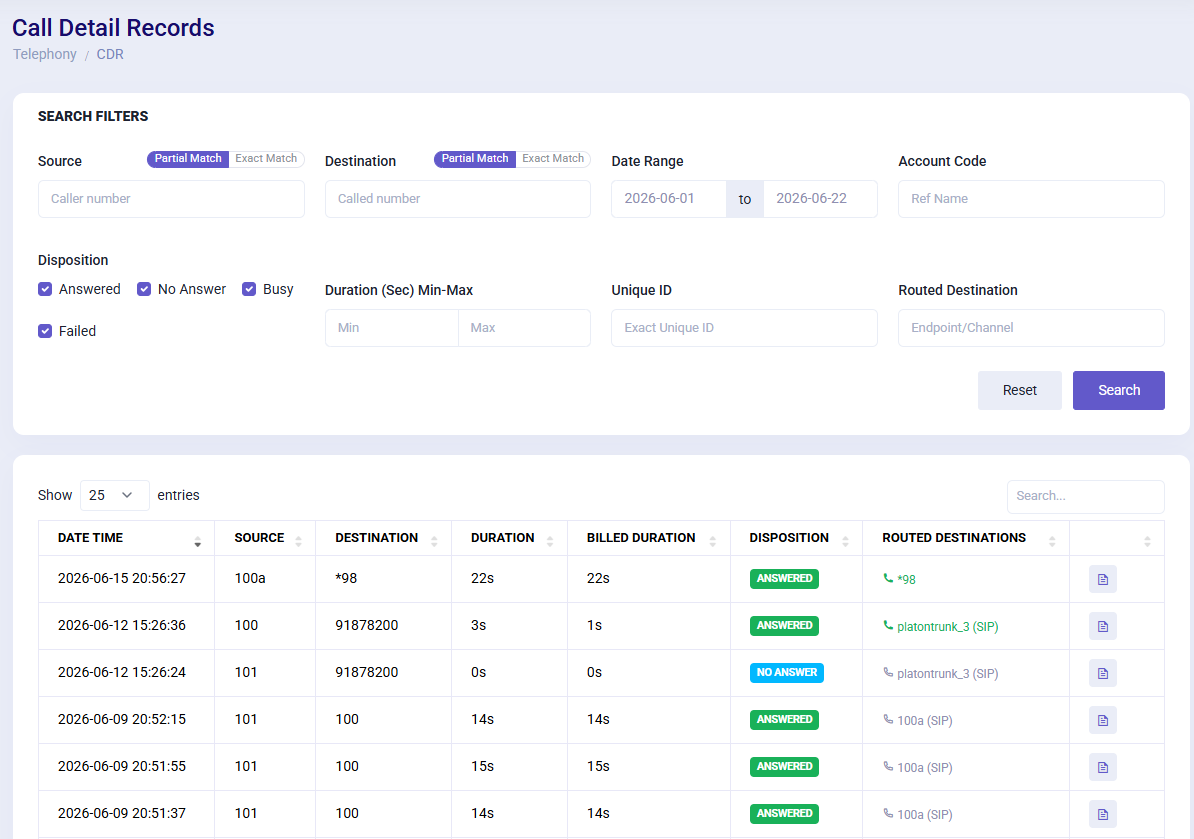
Task: Open the Show entries dropdown
Action: [x=114, y=496]
